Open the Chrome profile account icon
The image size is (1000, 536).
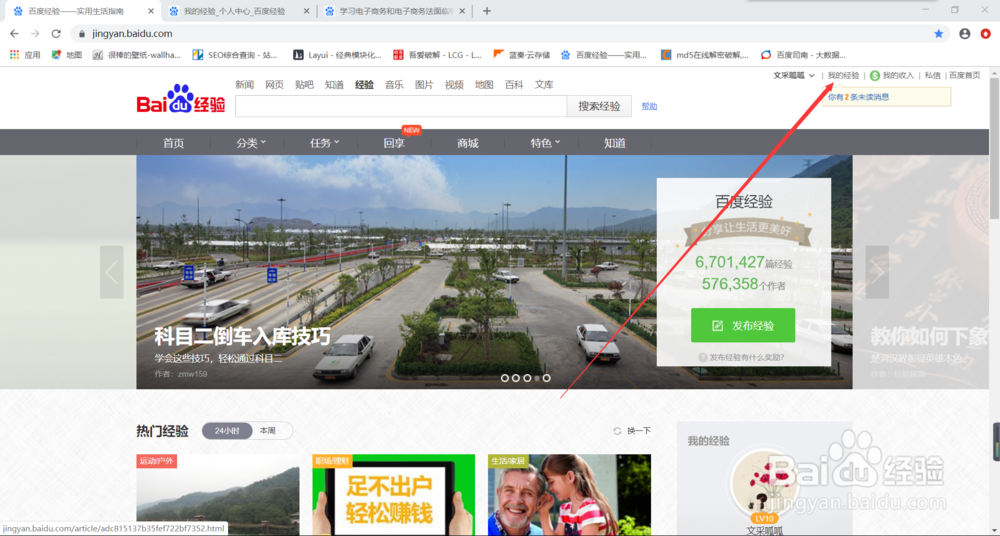point(964,34)
